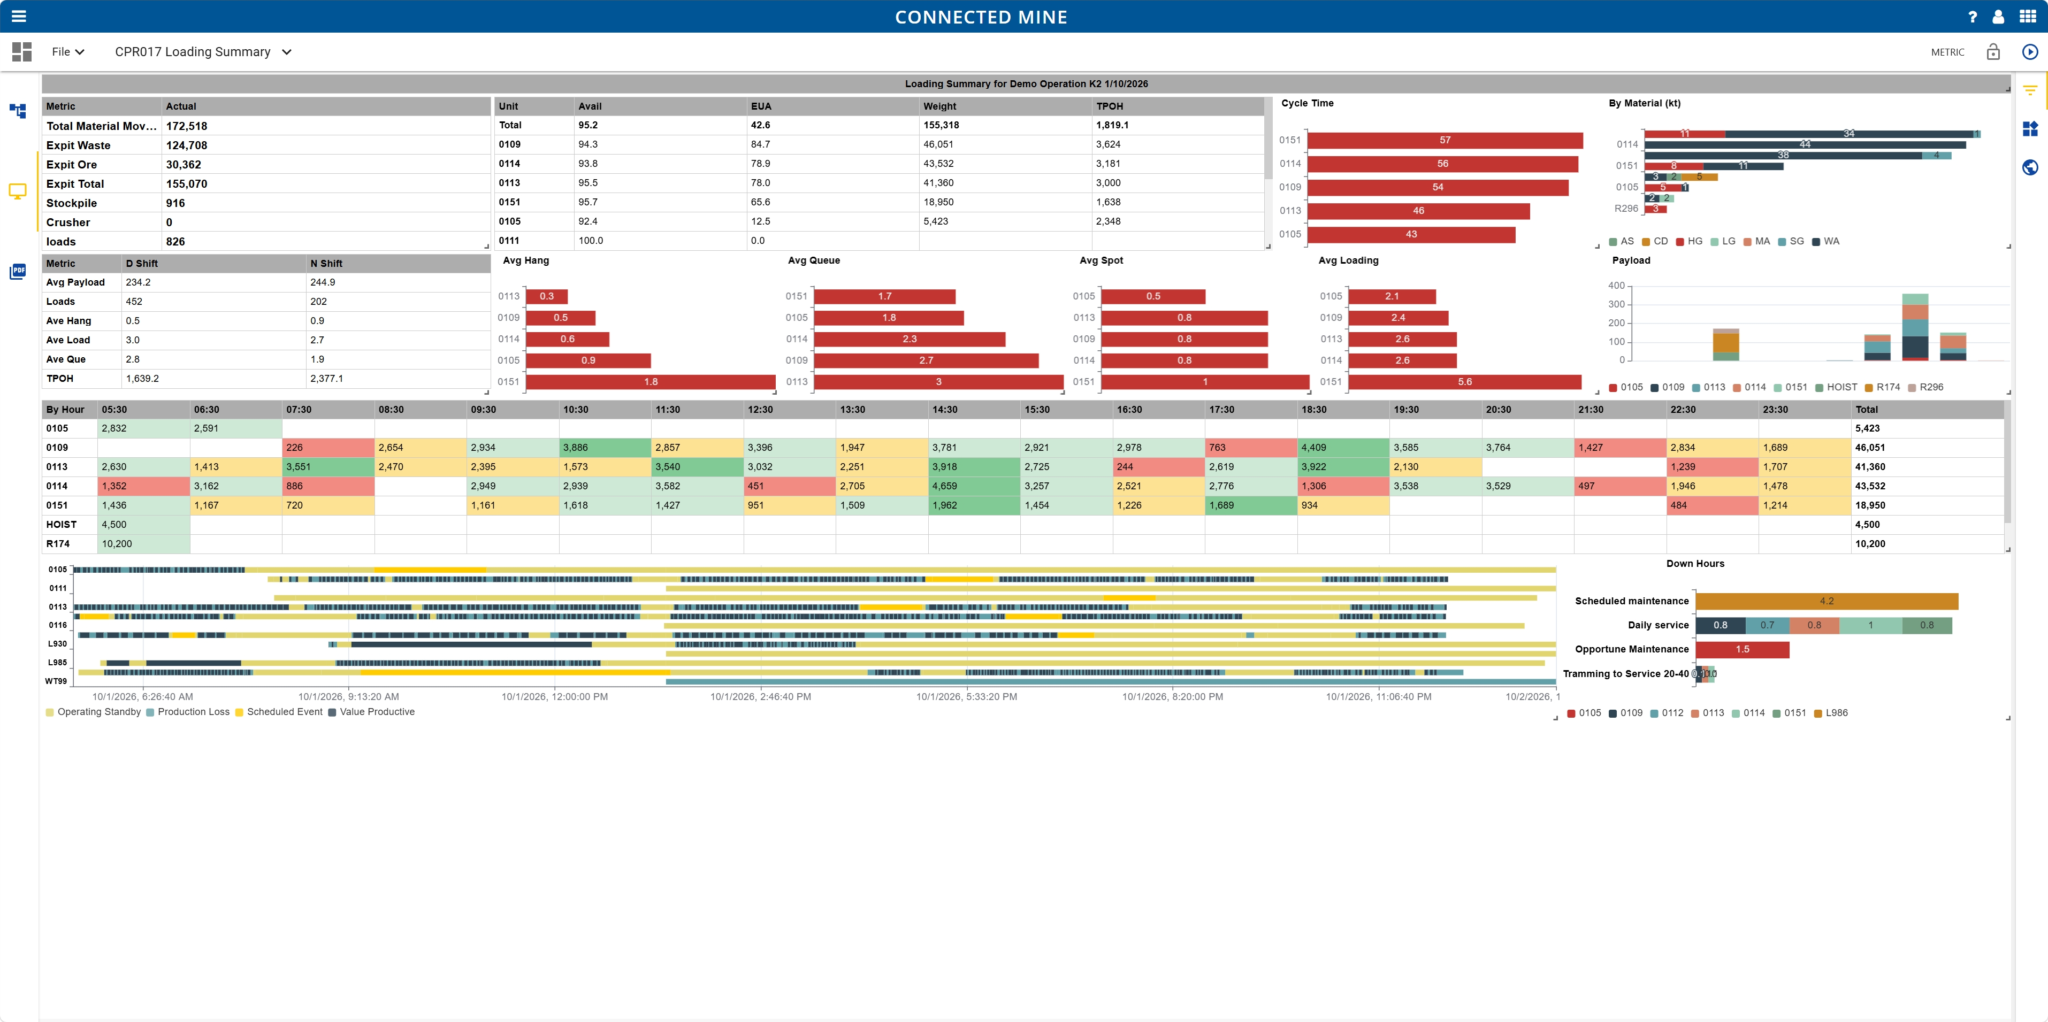
Task: Click the EUA column header
Action: (x=833, y=106)
